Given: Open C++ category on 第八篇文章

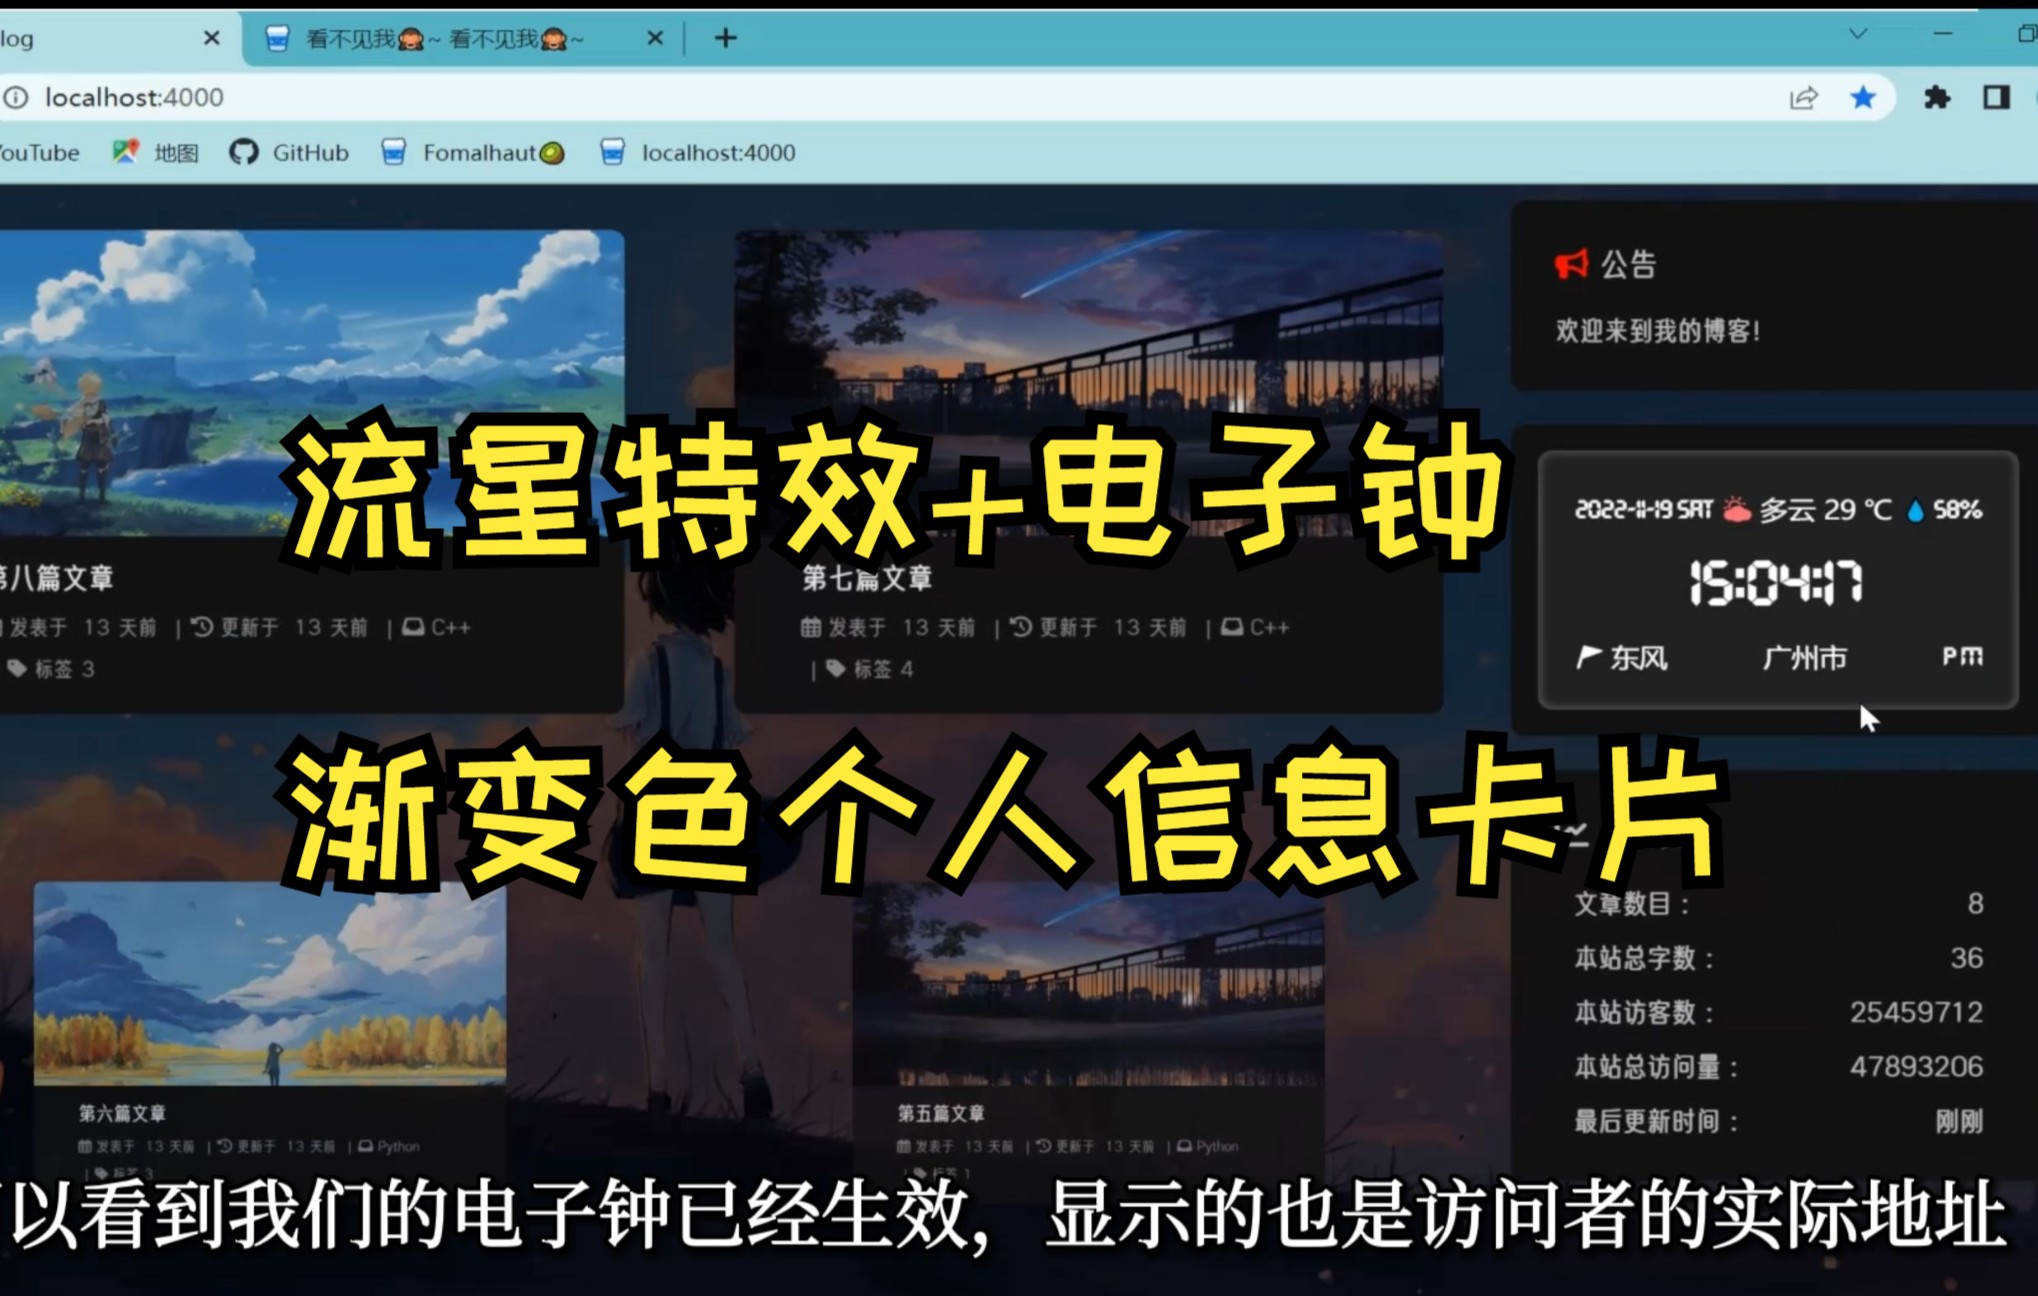Looking at the screenshot, I should pos(450,628).
